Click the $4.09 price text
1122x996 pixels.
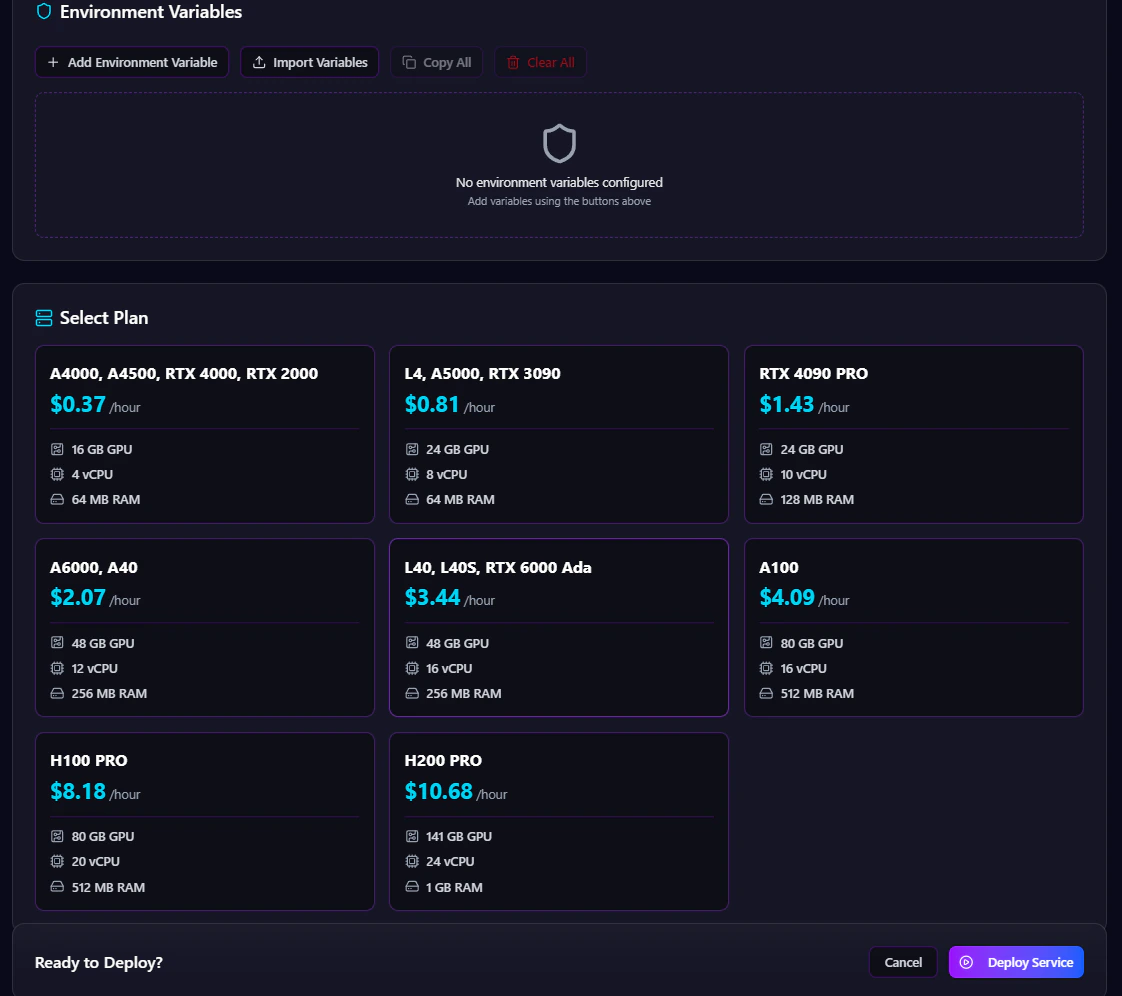pos(787,597)
